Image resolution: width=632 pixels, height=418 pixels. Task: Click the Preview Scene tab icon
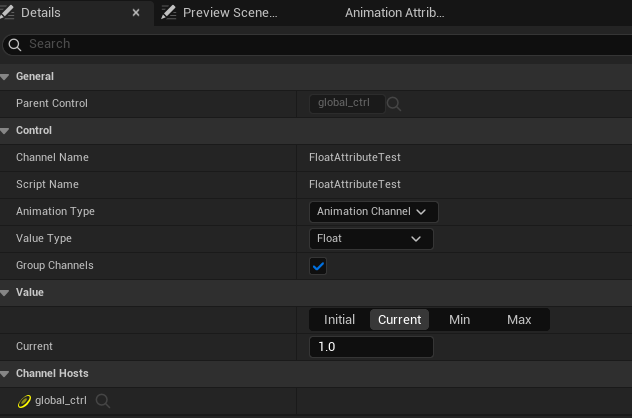coord(168,13)
